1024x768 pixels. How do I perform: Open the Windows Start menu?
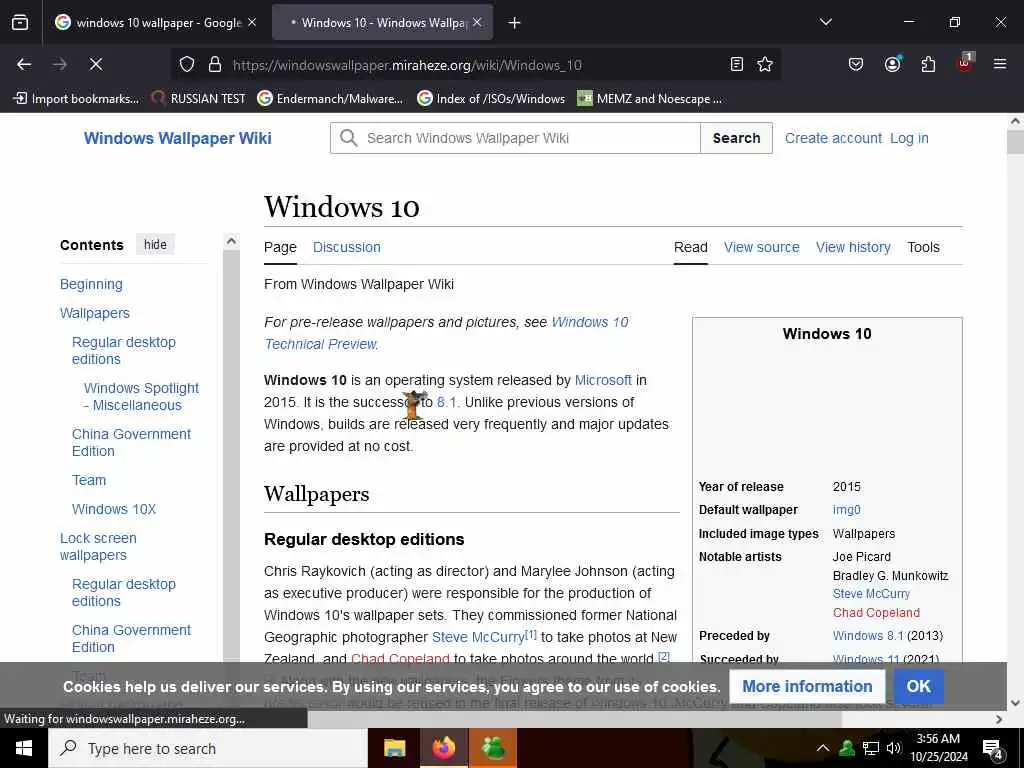click(24, 748)
